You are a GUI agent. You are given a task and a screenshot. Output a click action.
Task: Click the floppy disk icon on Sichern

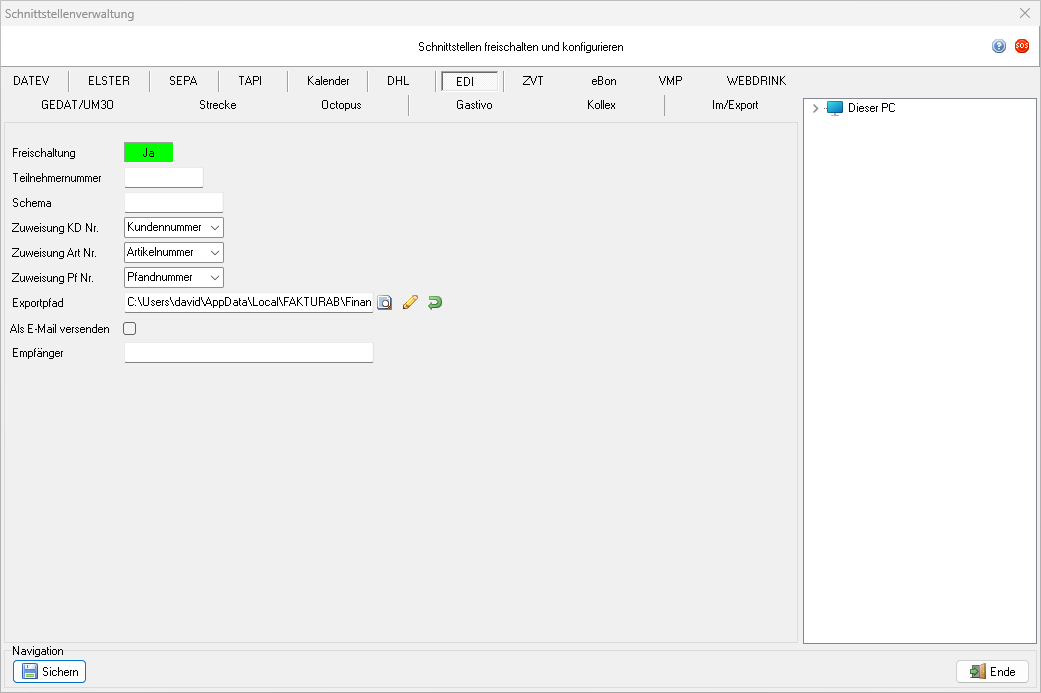point(30,672)
